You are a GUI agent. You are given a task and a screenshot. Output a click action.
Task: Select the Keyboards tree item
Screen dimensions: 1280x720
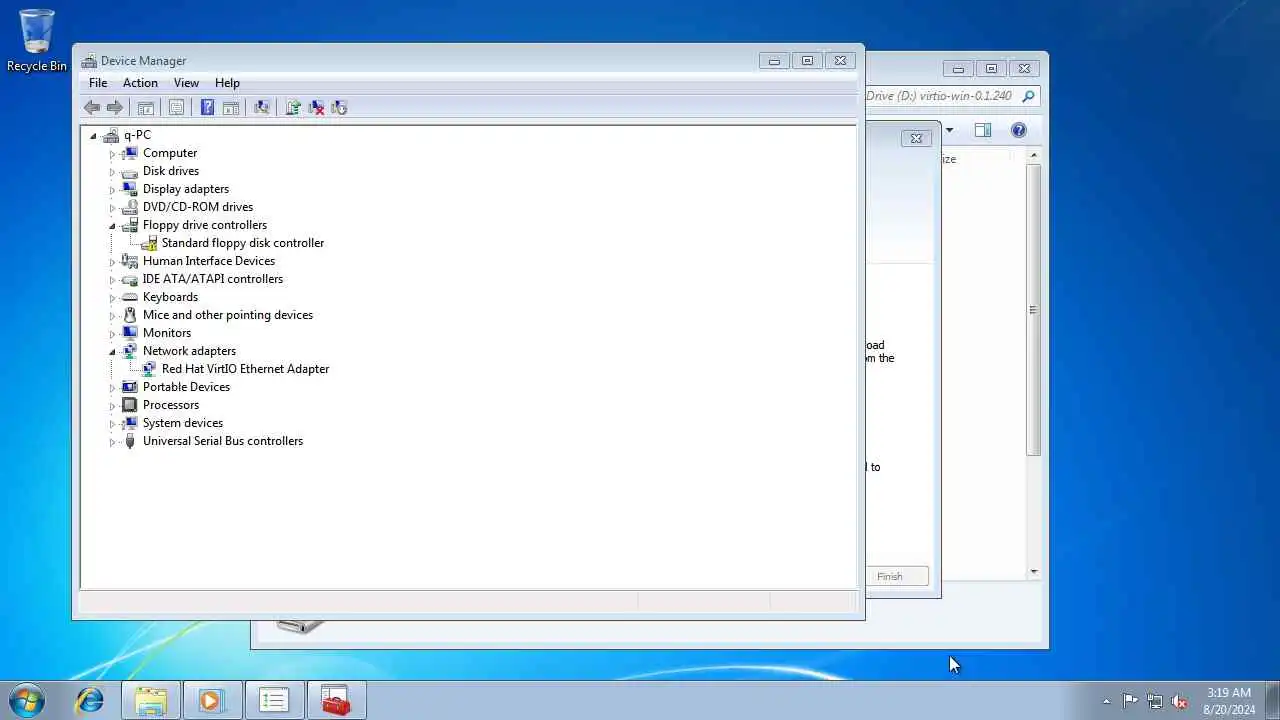point(170,297)
